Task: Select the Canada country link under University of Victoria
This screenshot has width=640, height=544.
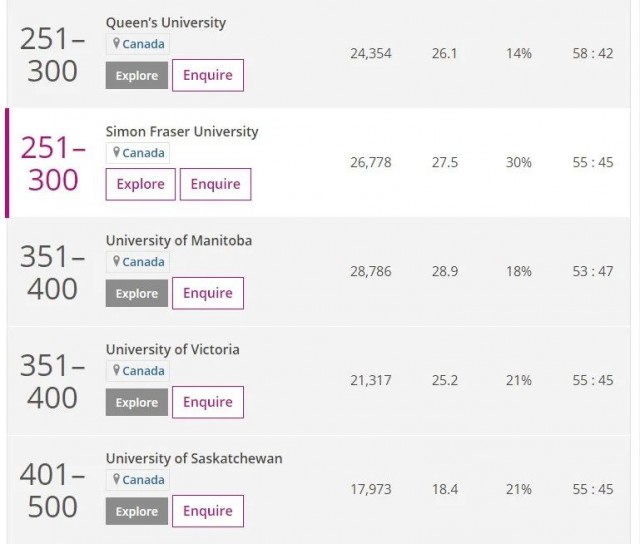Action: click(x=143, y=371)
